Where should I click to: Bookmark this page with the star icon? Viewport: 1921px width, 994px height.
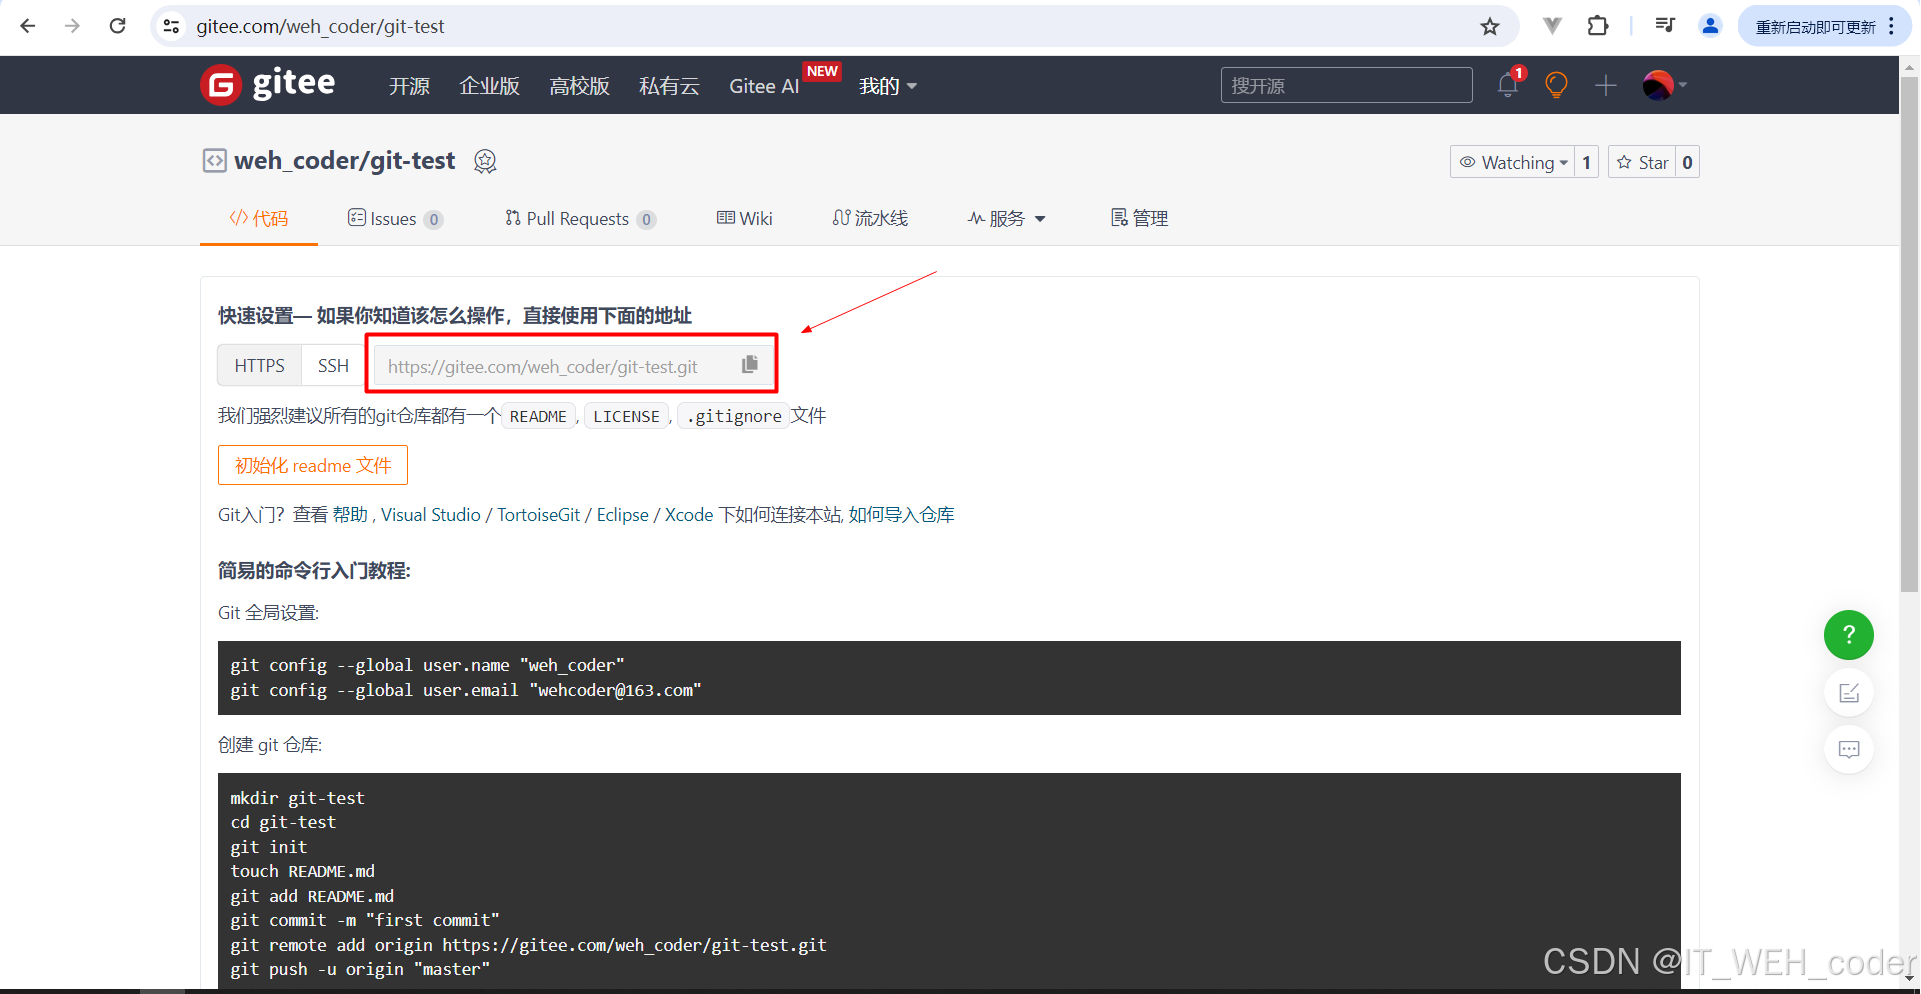1490,26
